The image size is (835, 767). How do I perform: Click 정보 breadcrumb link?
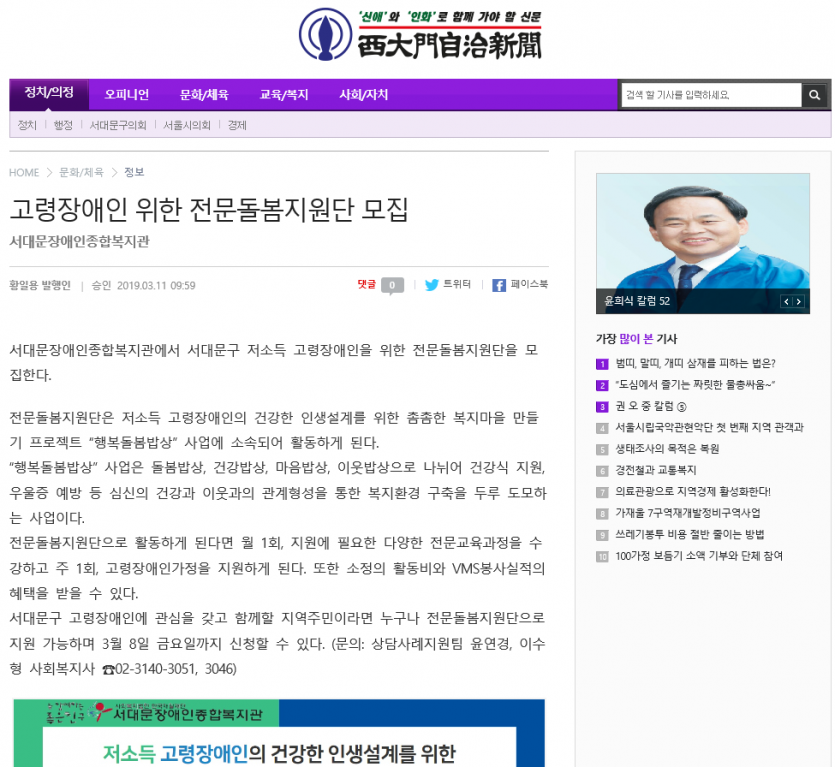pyautogui.click(x=134, y=173)
